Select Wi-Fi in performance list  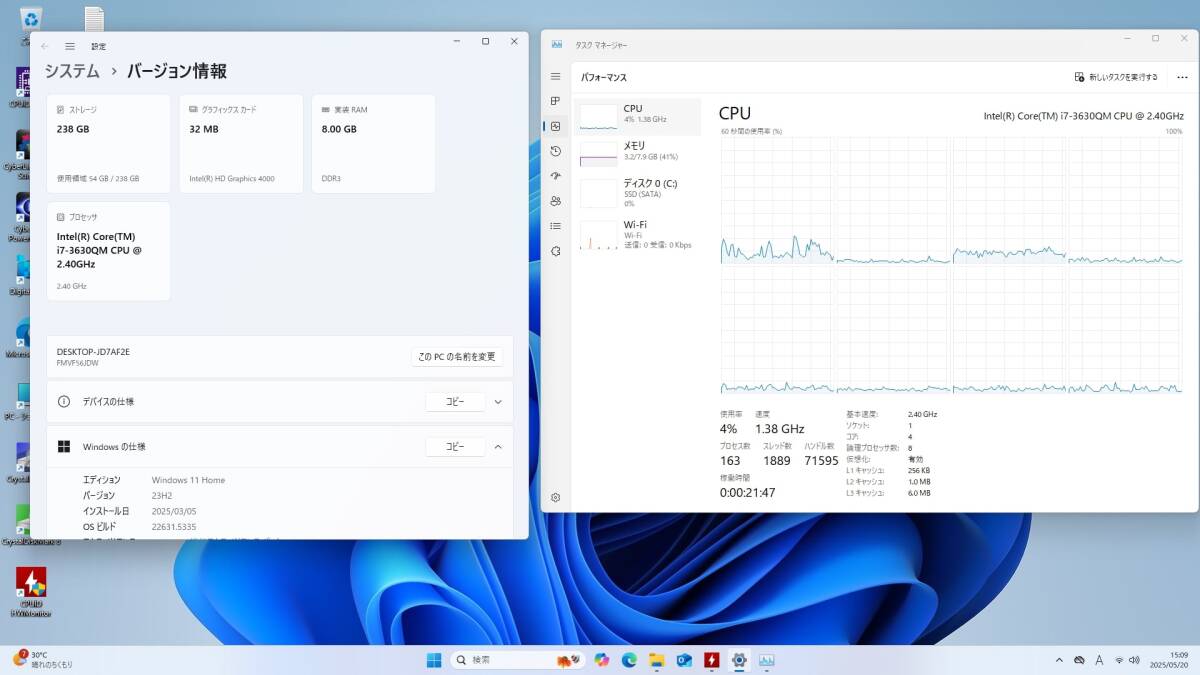(x=639, y=233)
